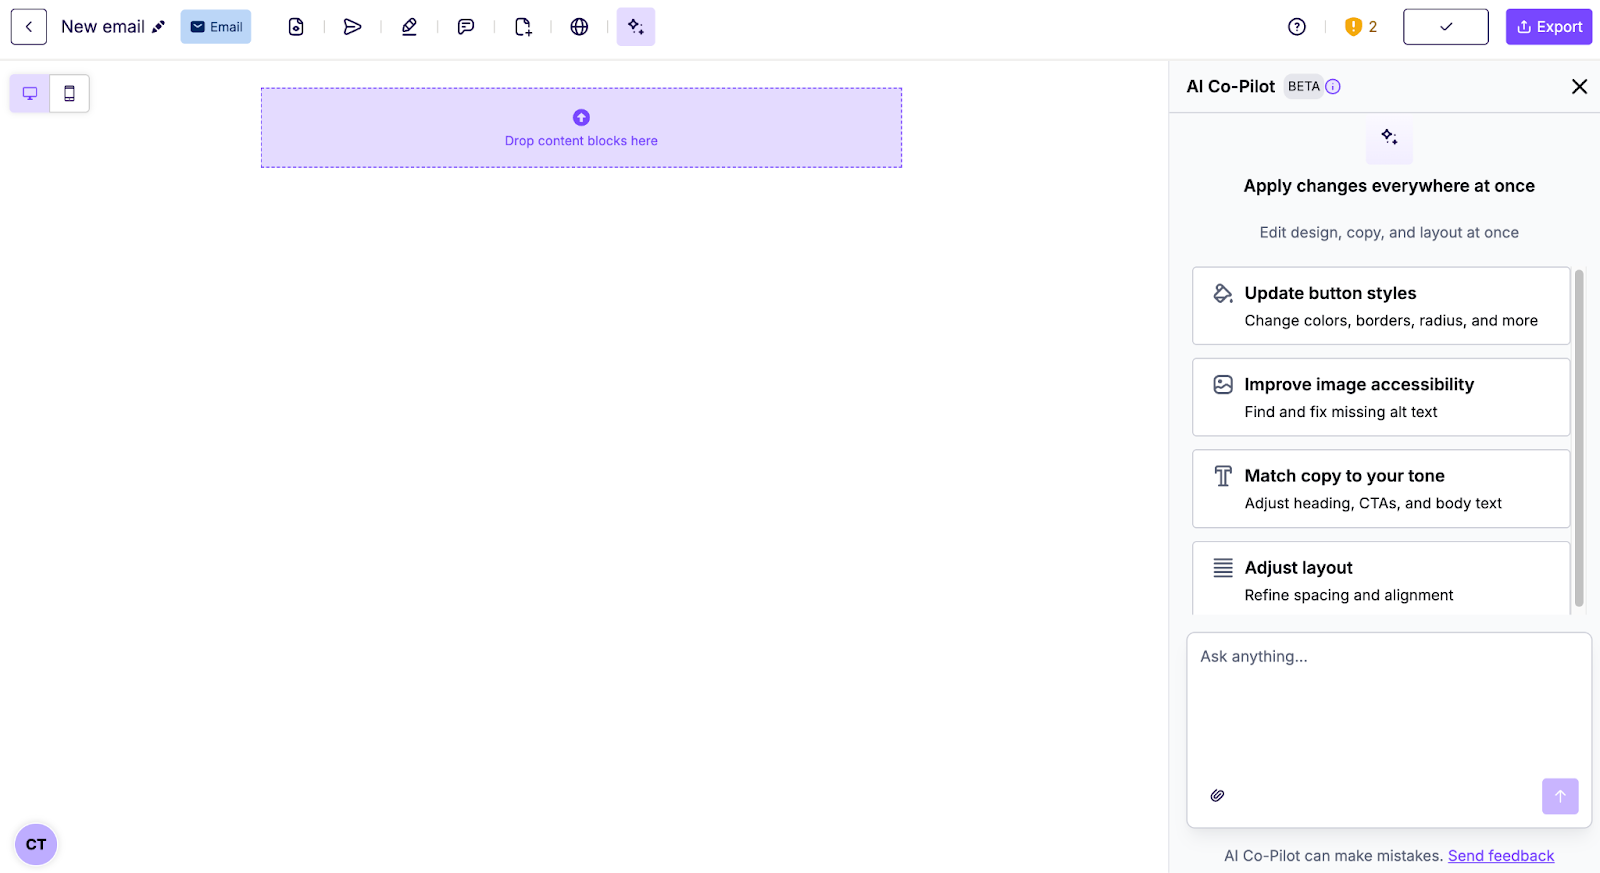Click the Drop content blocks here zone
Screen dimensions: 1600x873
[x=581, y=128]
